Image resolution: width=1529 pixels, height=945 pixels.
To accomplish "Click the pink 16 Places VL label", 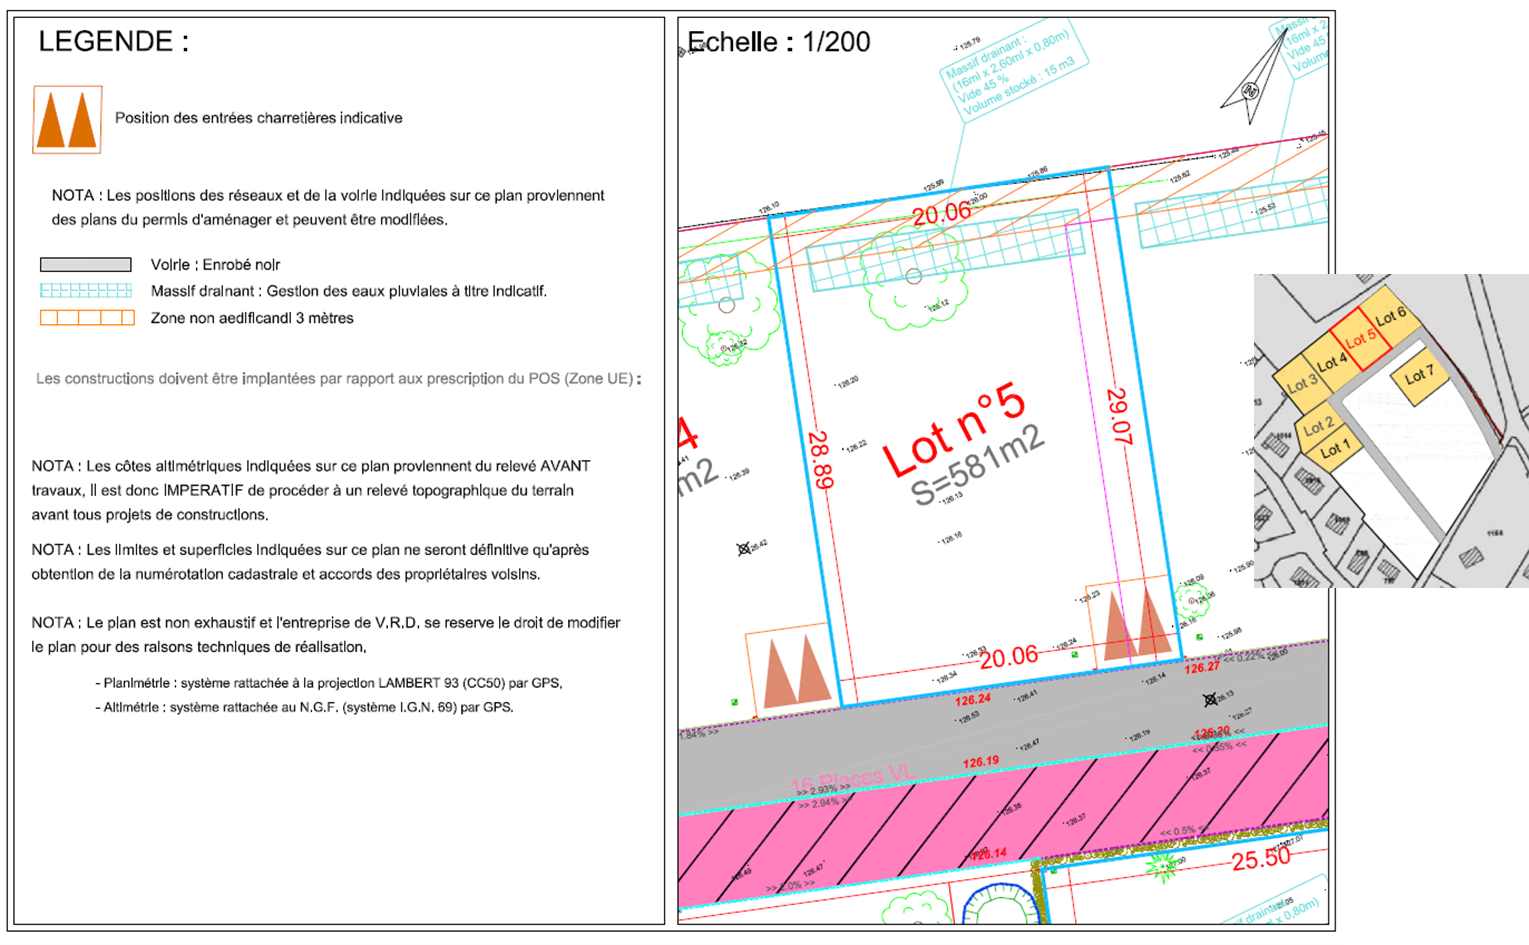I will click(x=851, y=779).
